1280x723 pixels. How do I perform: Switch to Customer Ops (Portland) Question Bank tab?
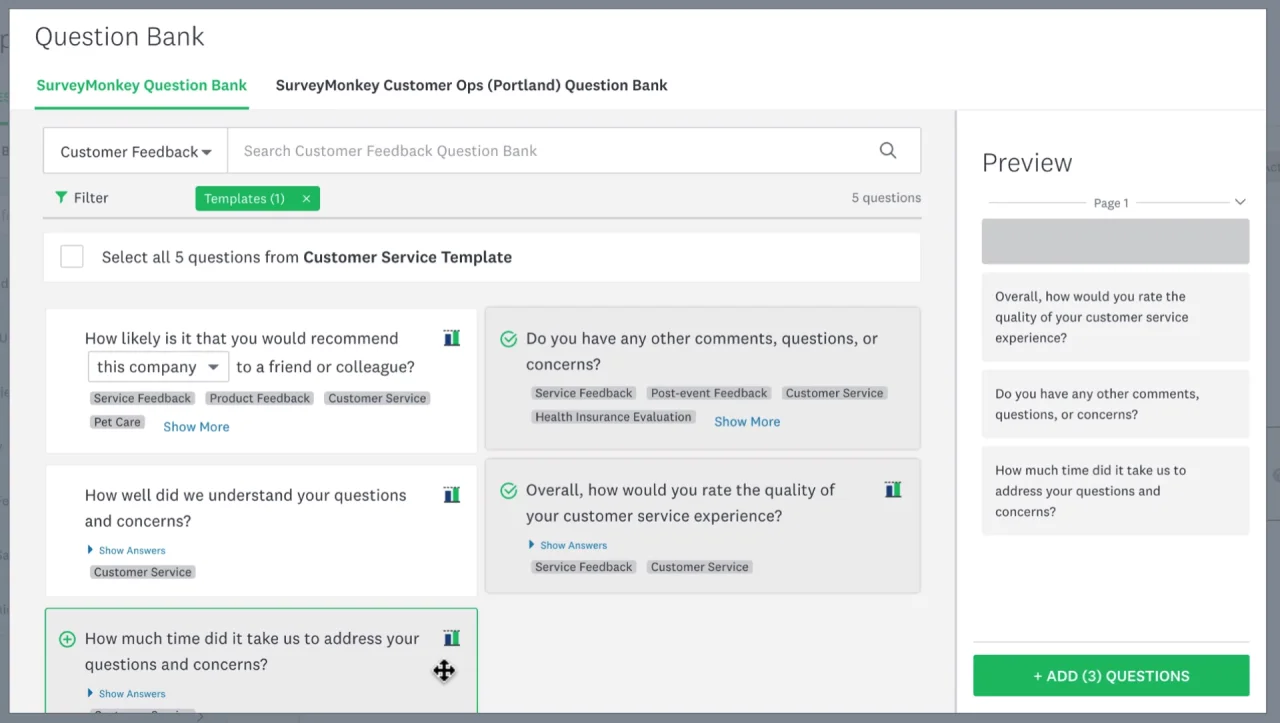472,85
